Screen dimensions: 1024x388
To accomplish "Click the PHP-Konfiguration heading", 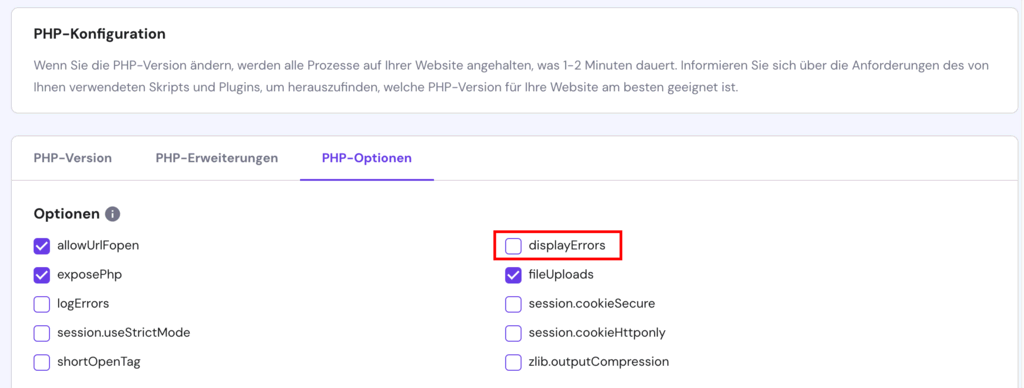I will click(x=99, y=34).
